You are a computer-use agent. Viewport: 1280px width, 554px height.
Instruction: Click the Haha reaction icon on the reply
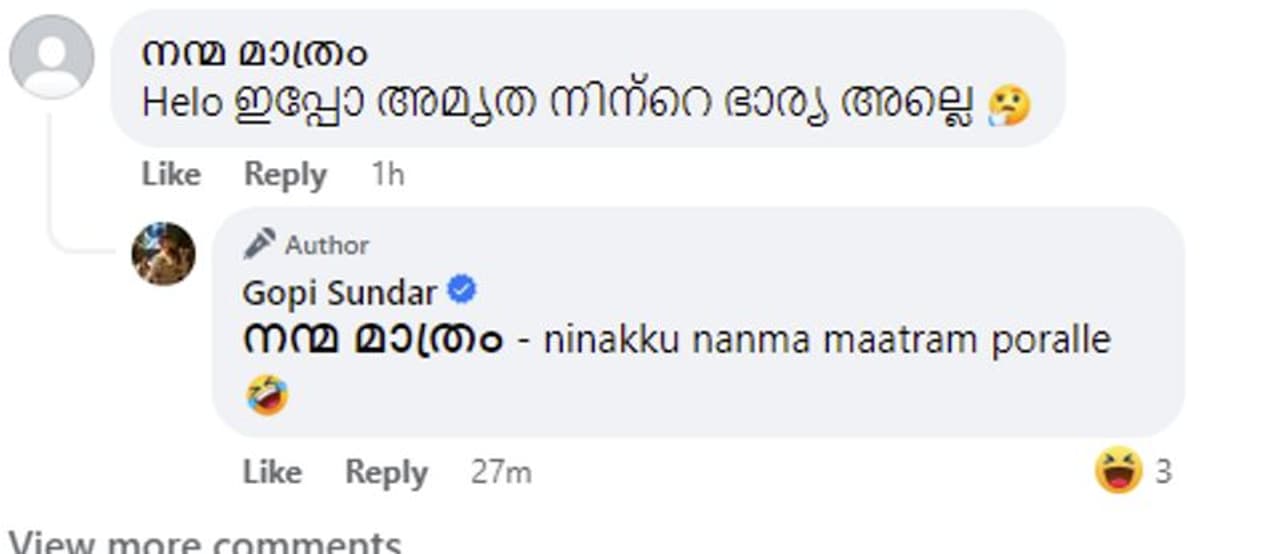(x=1118, y=470)
